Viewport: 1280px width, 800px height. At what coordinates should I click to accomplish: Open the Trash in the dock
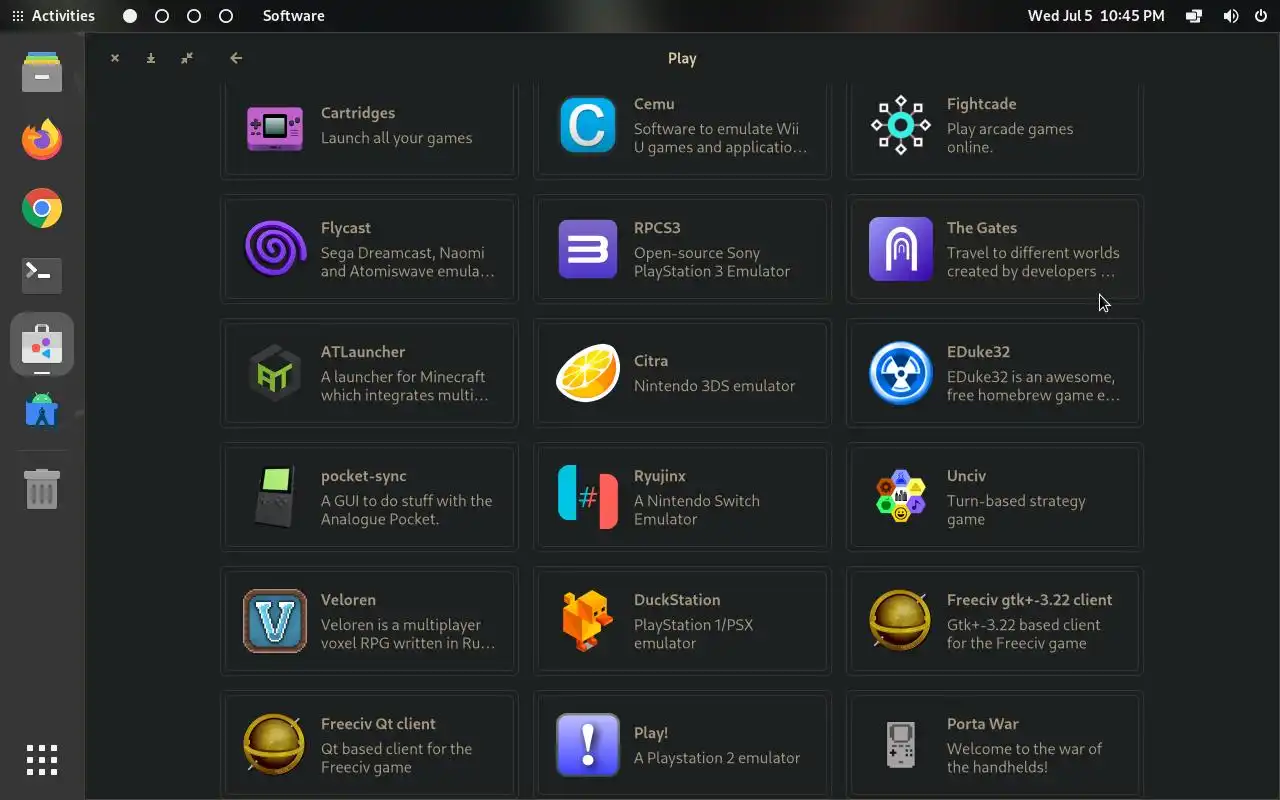[42, 489]
